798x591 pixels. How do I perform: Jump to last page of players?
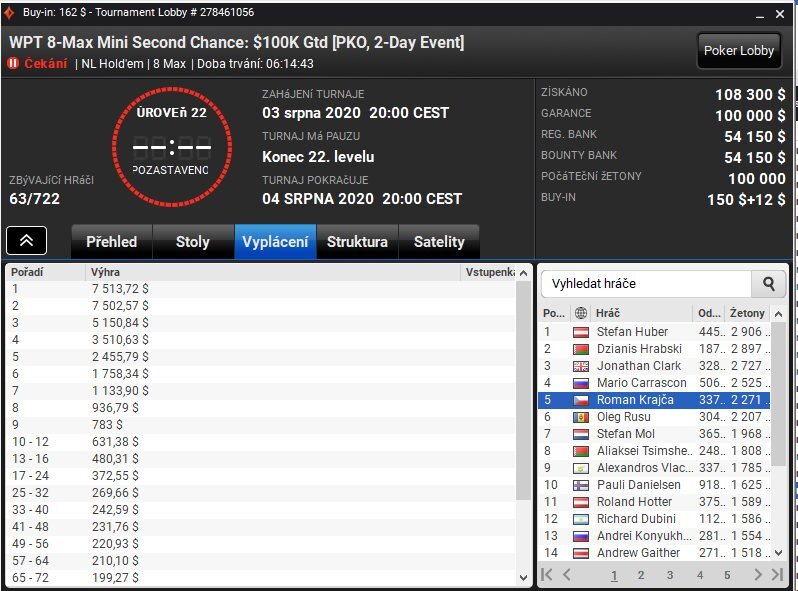pyautogui.click(x=777, y=575)
